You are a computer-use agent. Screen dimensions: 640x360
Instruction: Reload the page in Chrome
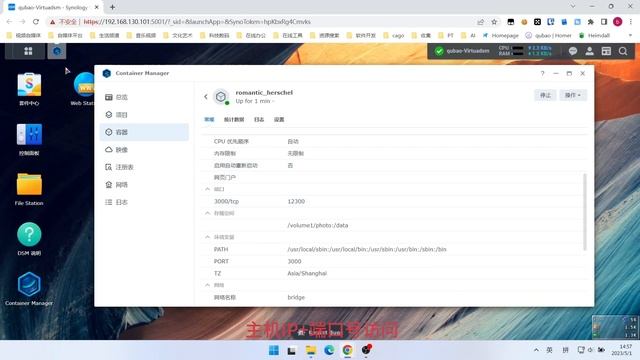coord(36,22)
